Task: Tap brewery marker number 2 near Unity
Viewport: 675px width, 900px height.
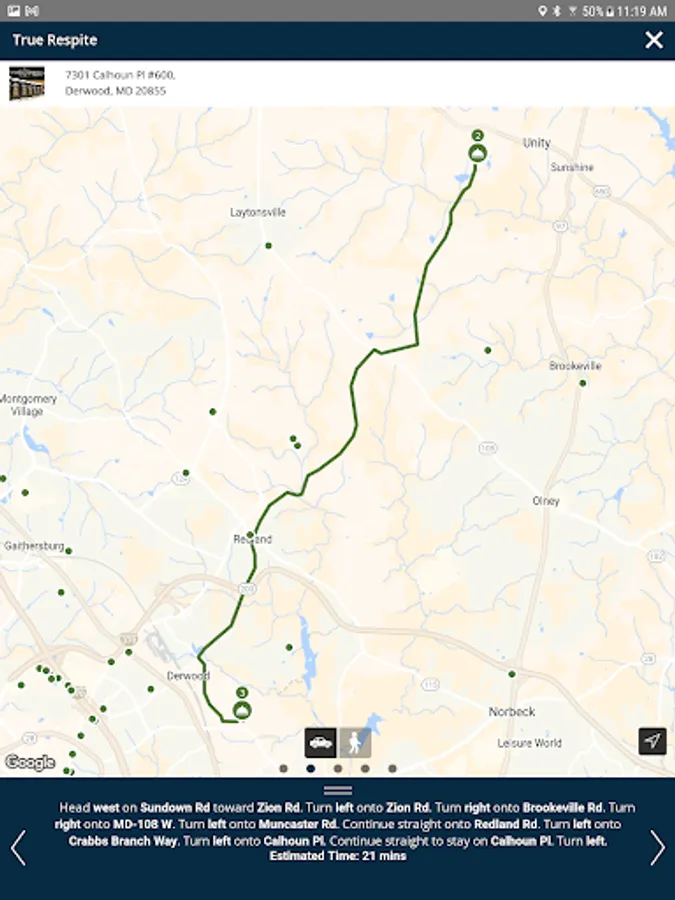Action: coord(478,153)
